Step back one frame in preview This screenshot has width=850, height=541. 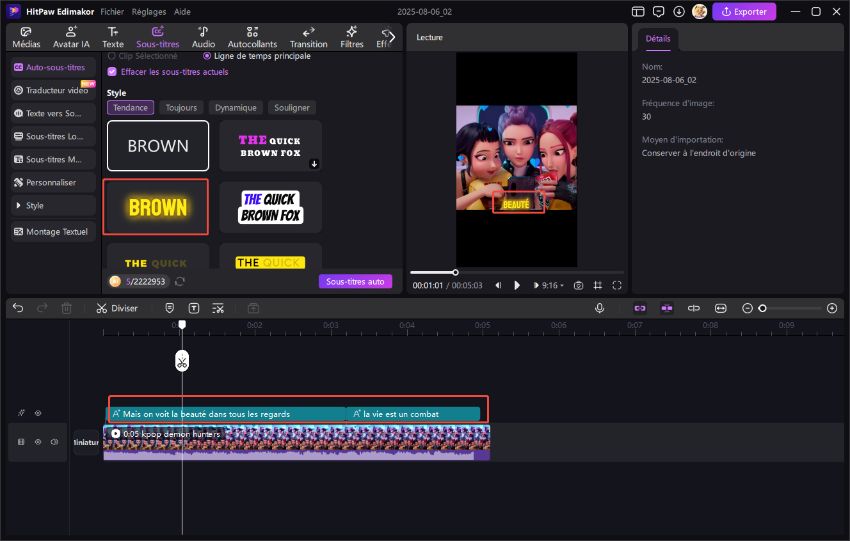point(498,285)
